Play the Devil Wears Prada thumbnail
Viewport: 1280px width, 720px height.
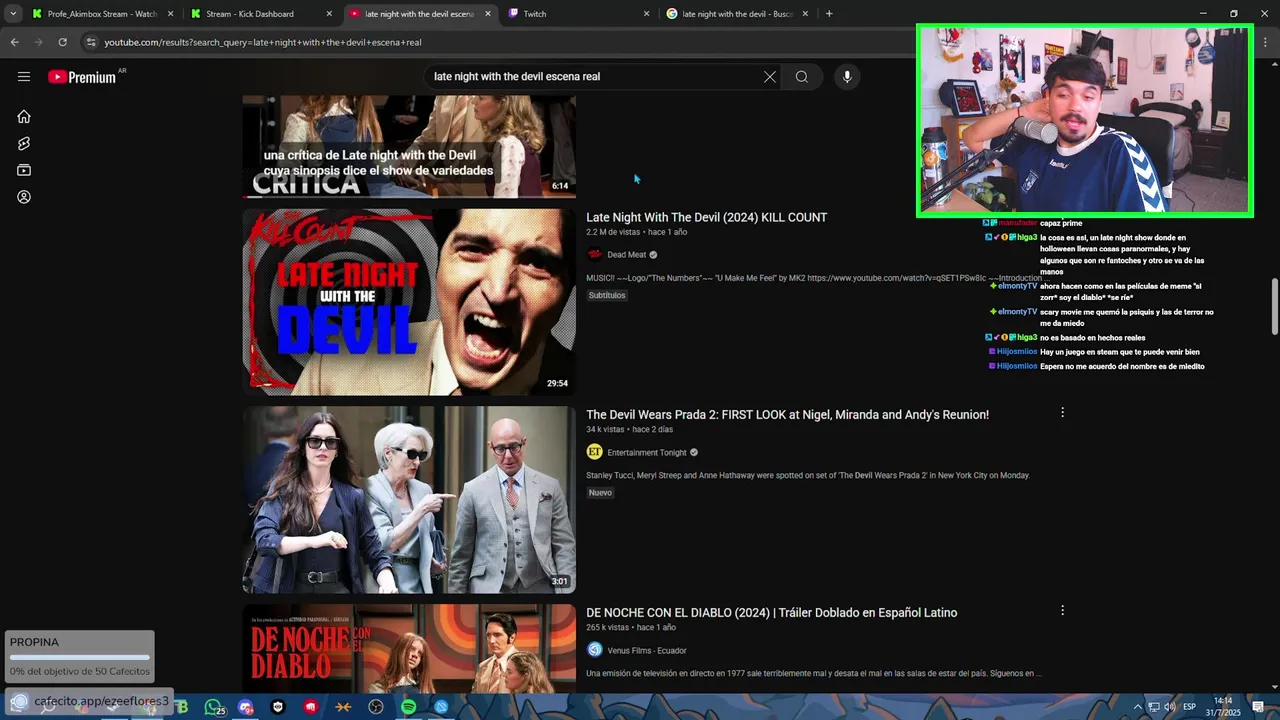409,500
